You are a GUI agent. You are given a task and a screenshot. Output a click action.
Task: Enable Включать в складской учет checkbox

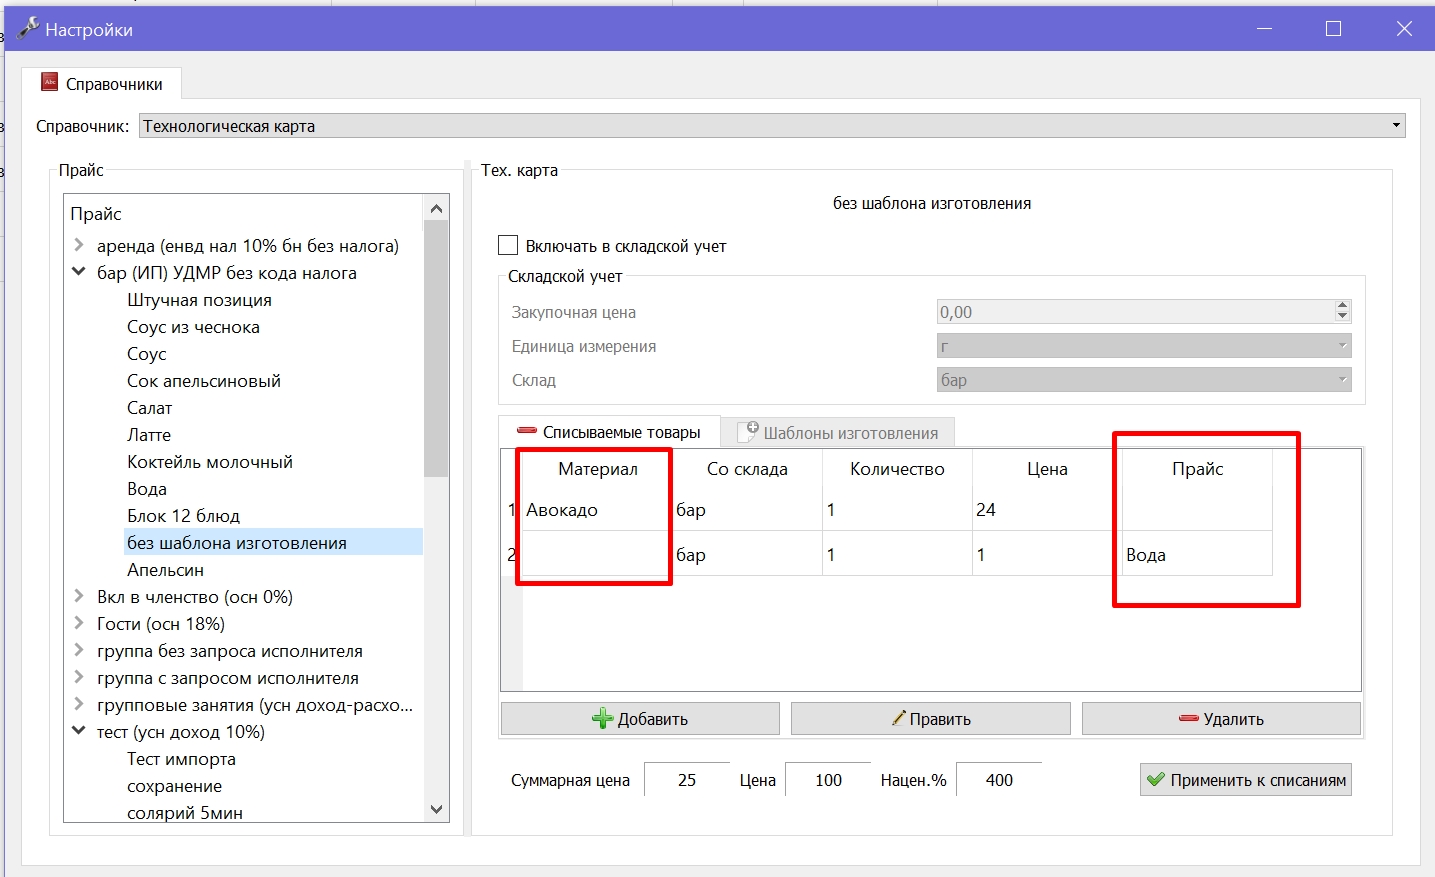[508, 245]
